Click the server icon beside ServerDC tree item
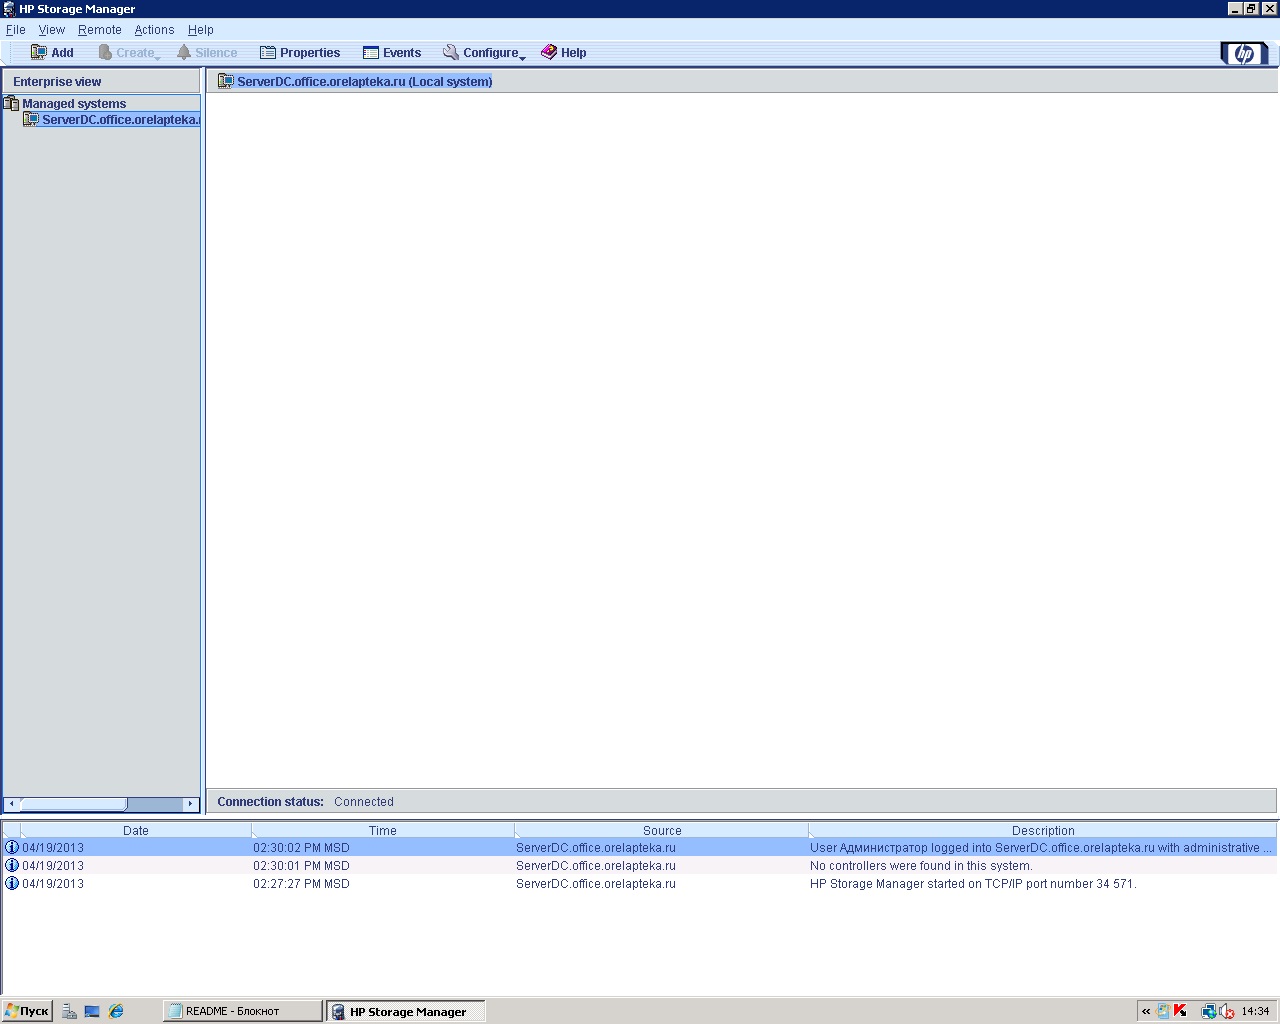 pos(31,120)
